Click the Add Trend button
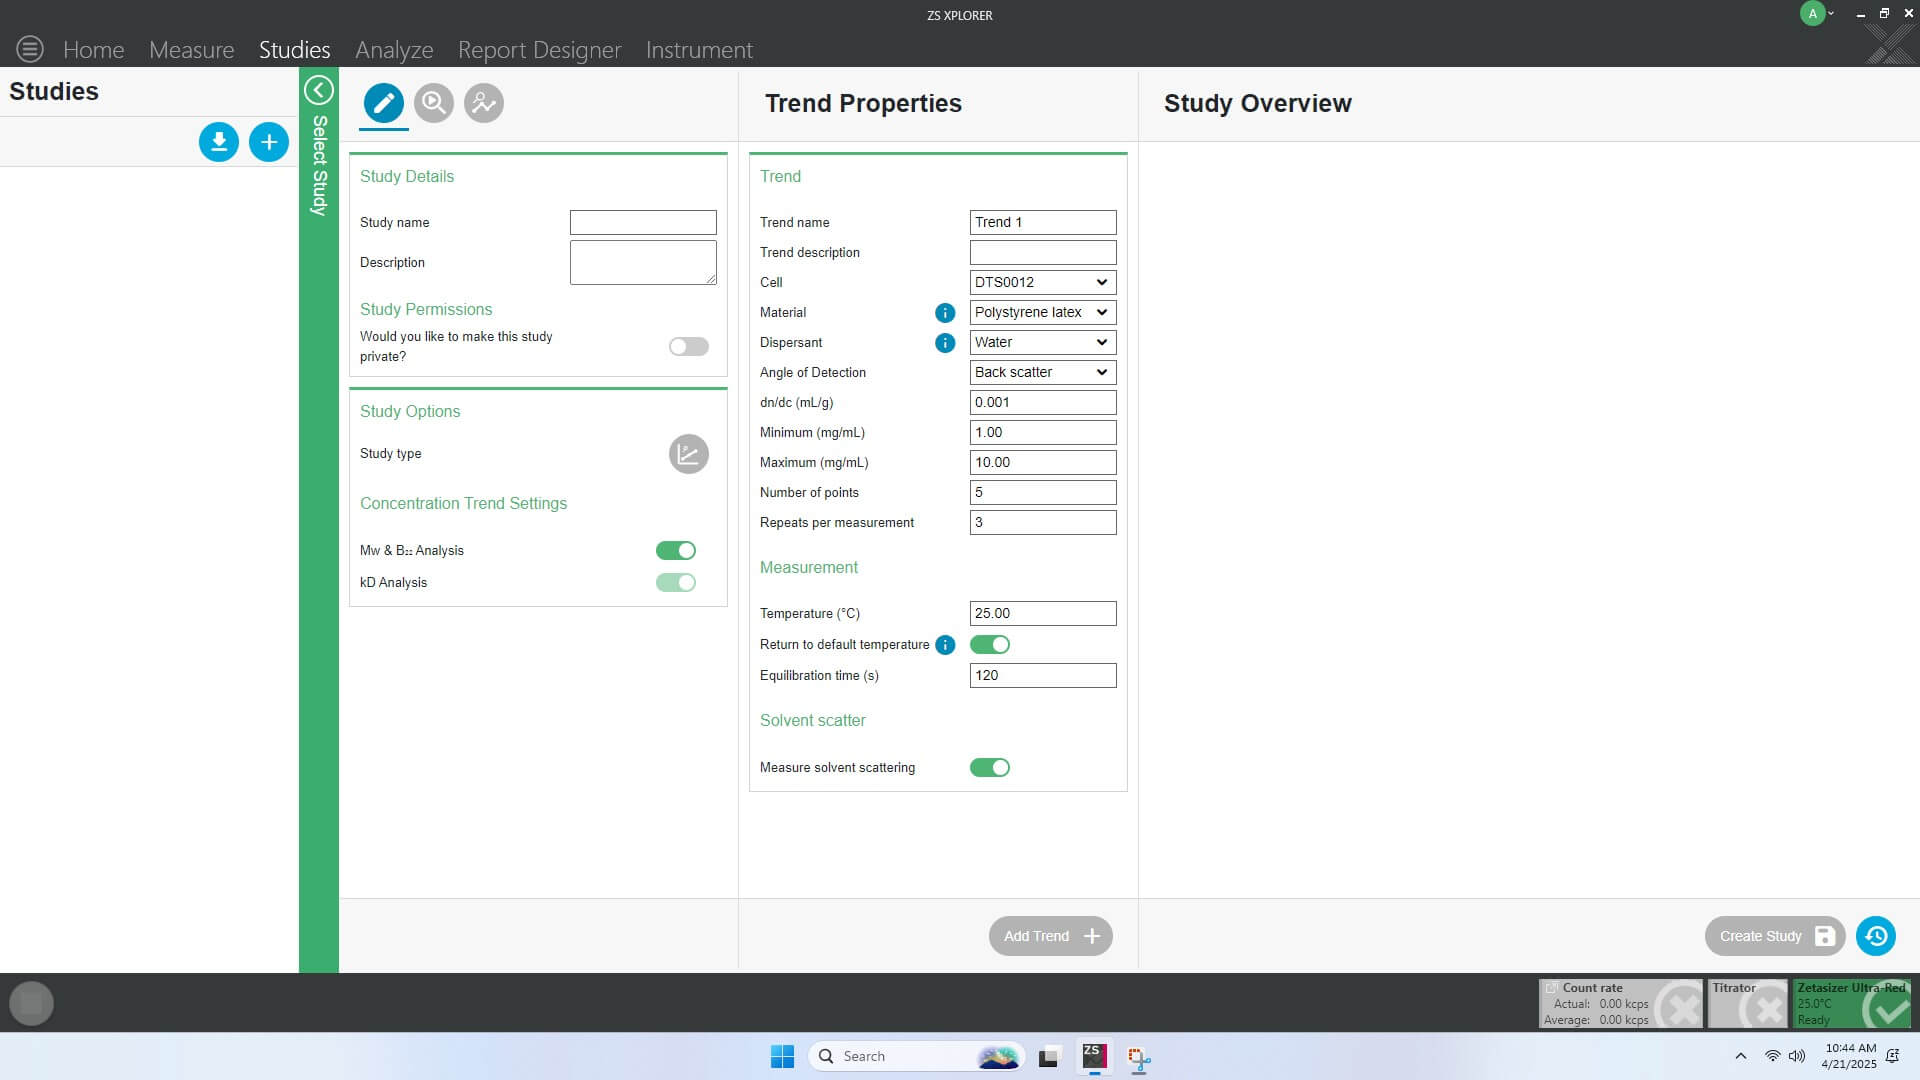 tap(1051, 936)
